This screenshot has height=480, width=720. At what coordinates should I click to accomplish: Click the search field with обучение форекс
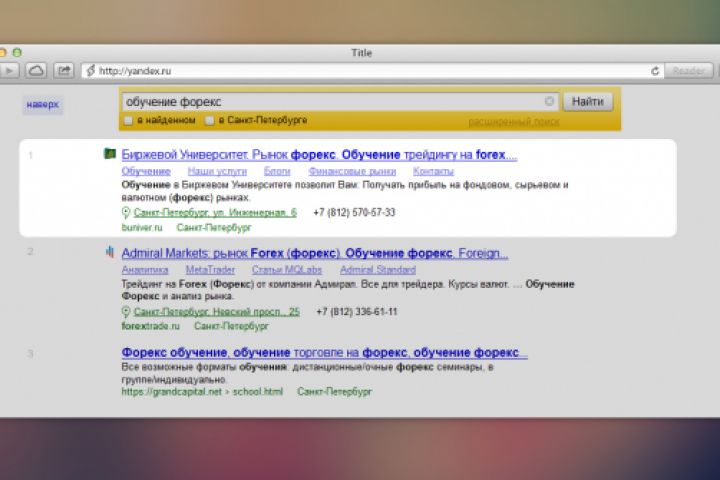(340, 102)
